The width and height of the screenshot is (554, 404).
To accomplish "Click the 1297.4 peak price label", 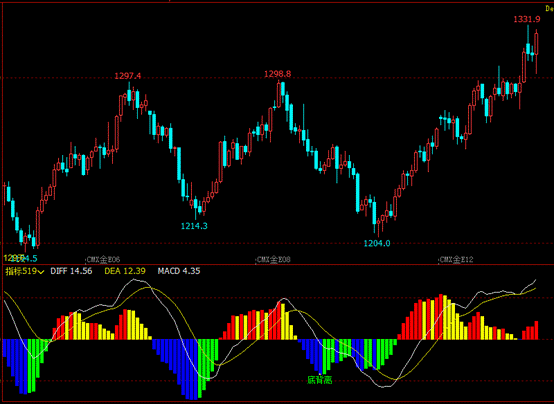I will [128, 76].
